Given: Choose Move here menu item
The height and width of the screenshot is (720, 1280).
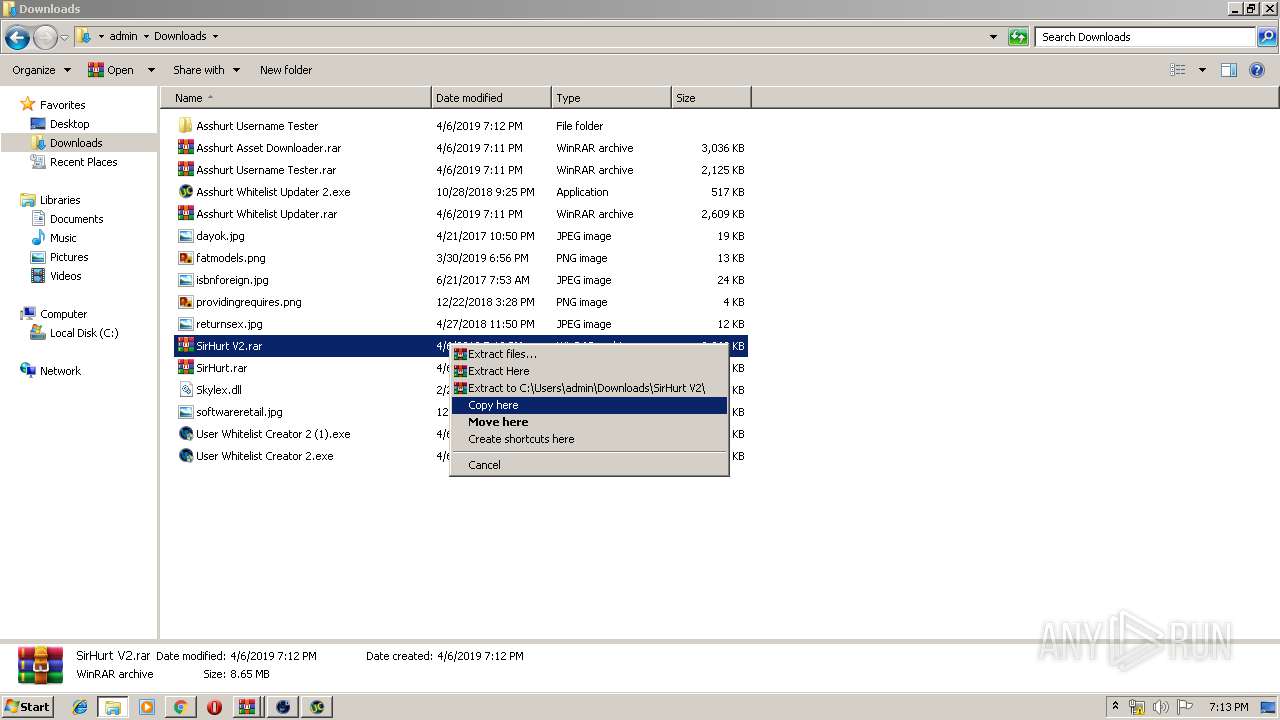Looking at the screenshot, I should 589,422.
